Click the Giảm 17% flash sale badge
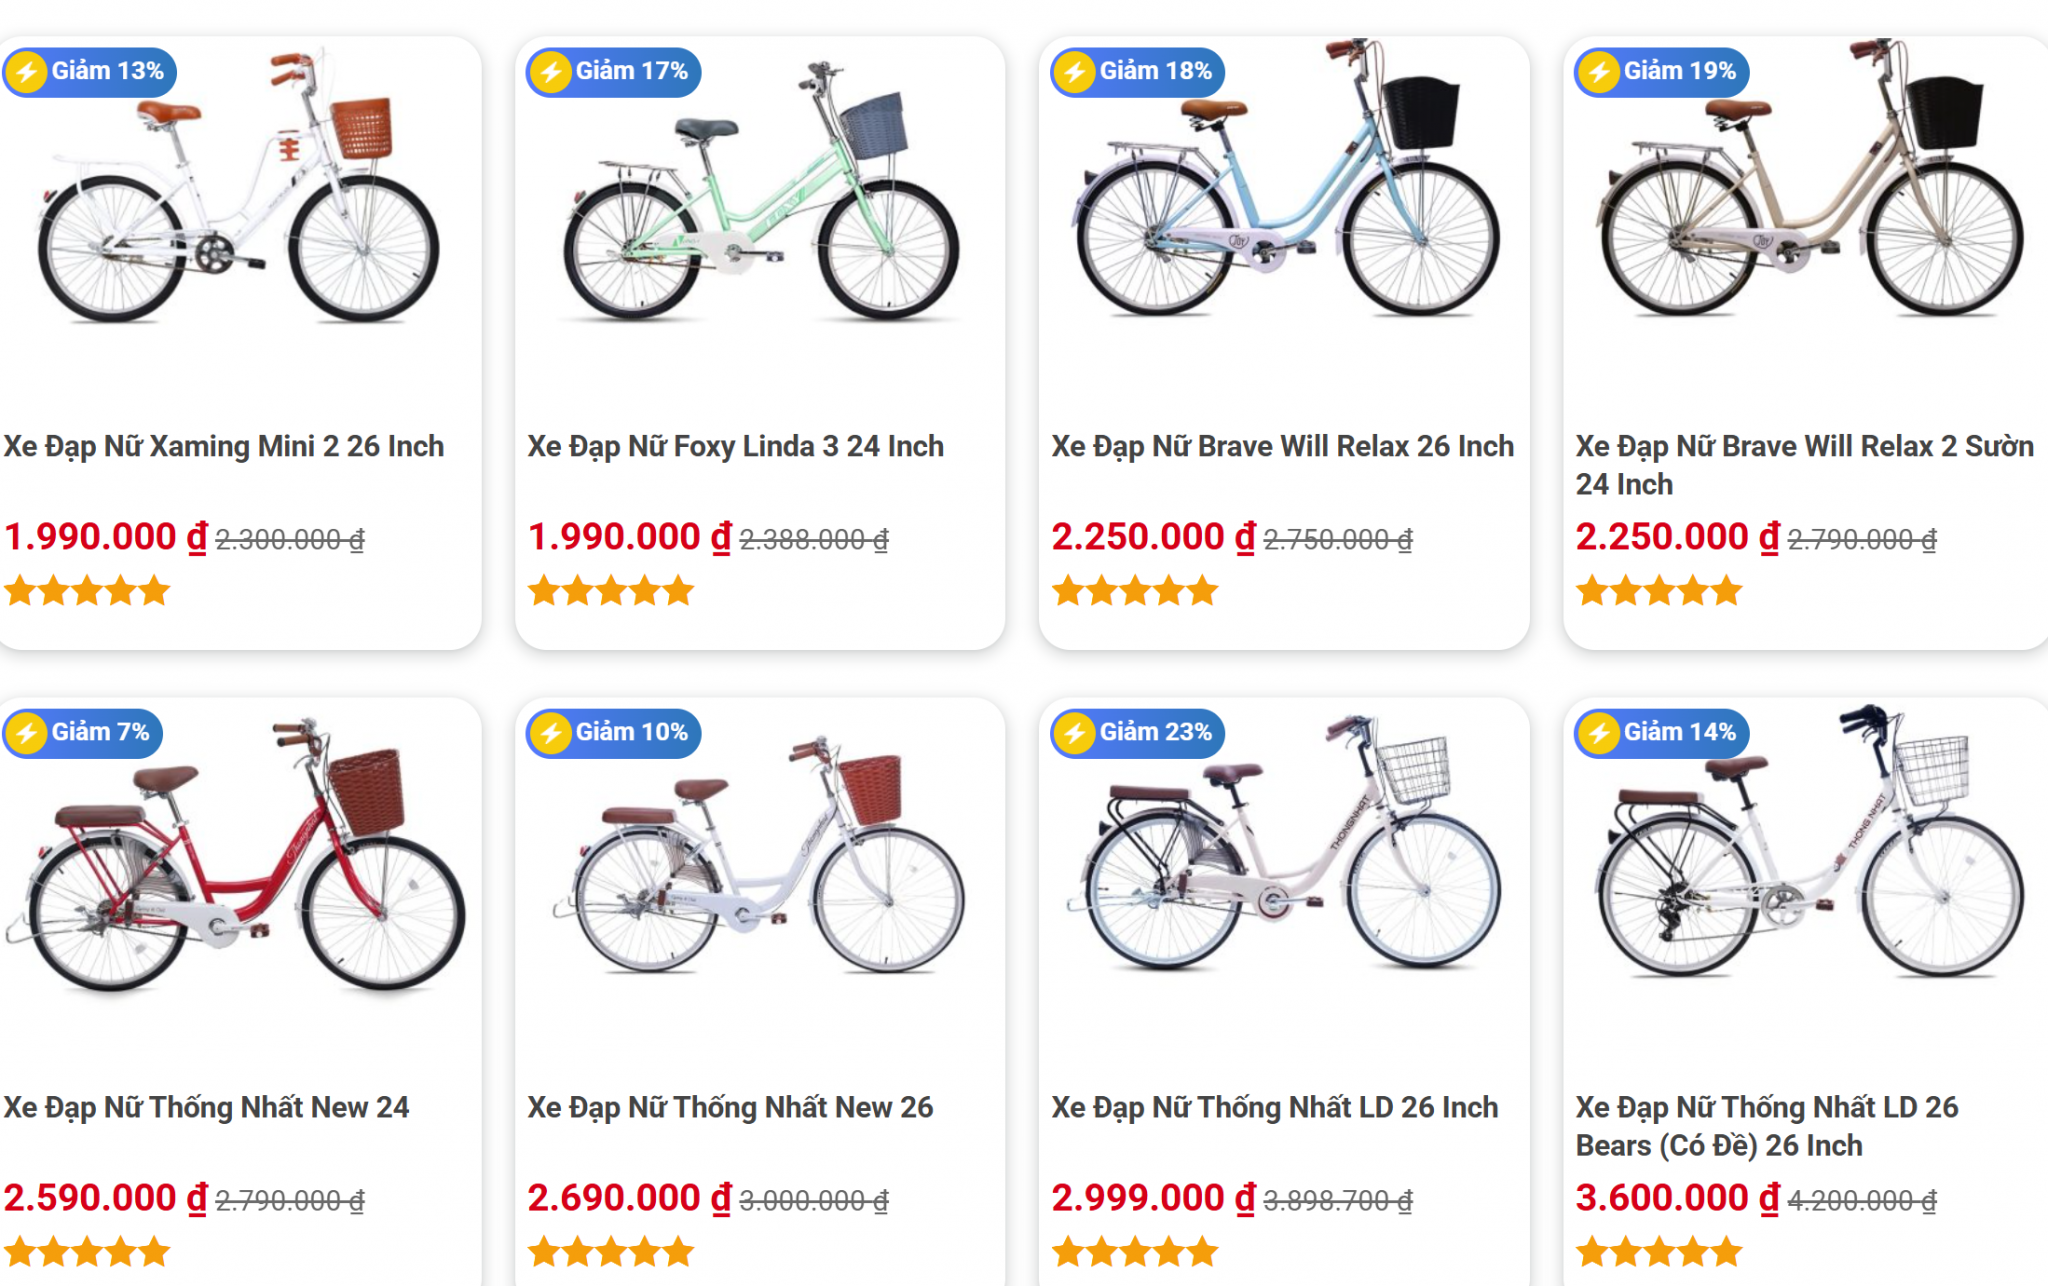 coord(614,72)
